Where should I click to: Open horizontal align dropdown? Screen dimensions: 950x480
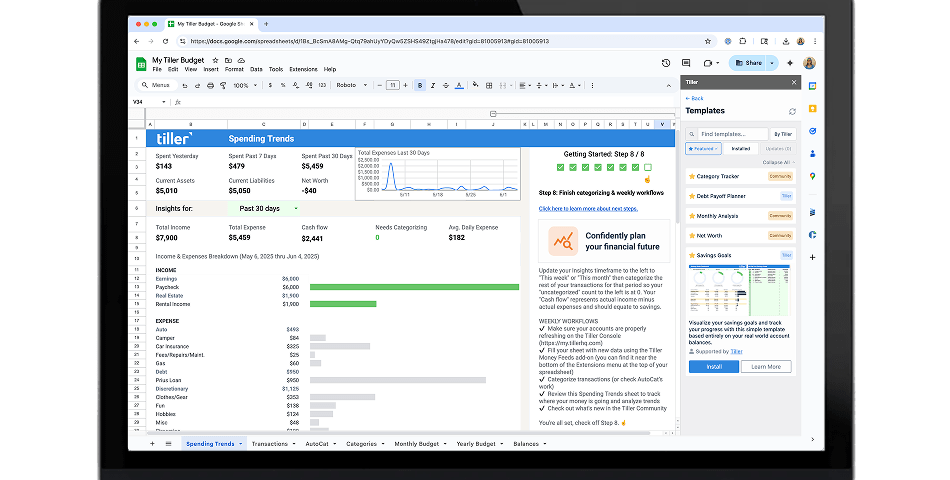(525, 85)
